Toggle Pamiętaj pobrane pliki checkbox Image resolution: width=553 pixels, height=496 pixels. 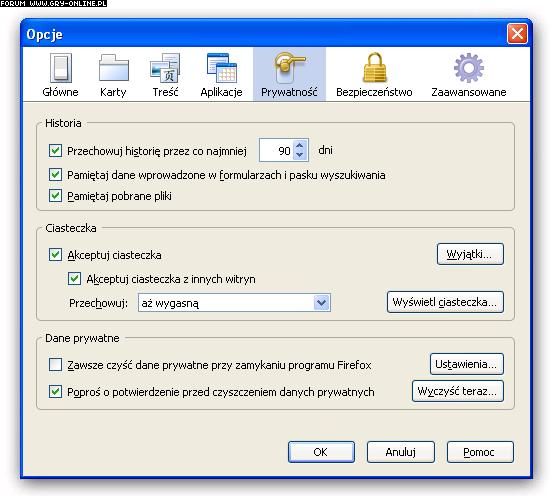(55, 195)
